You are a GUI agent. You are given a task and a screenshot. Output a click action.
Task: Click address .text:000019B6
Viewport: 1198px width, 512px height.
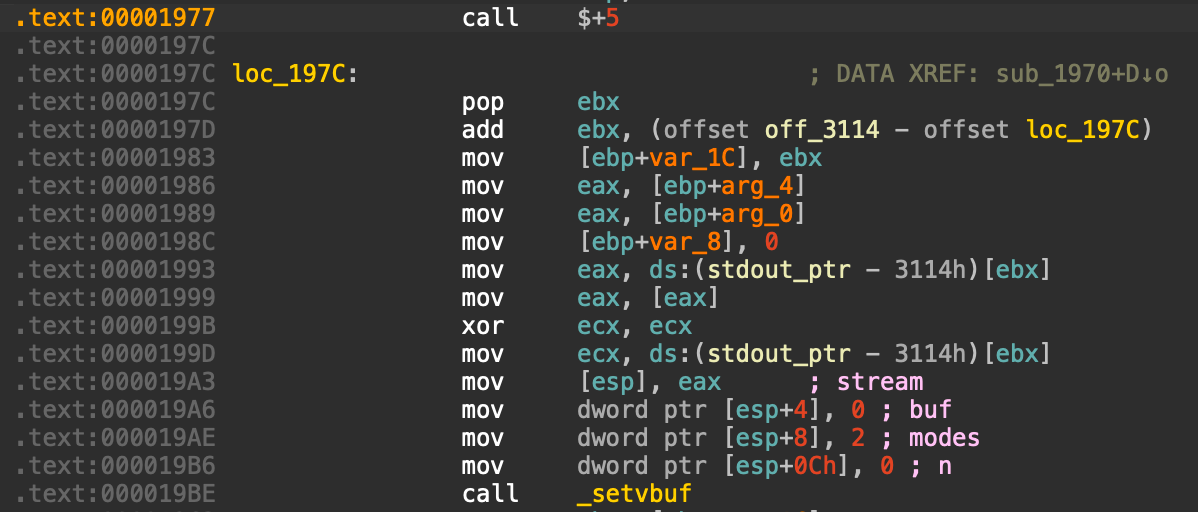pos(115,466)
